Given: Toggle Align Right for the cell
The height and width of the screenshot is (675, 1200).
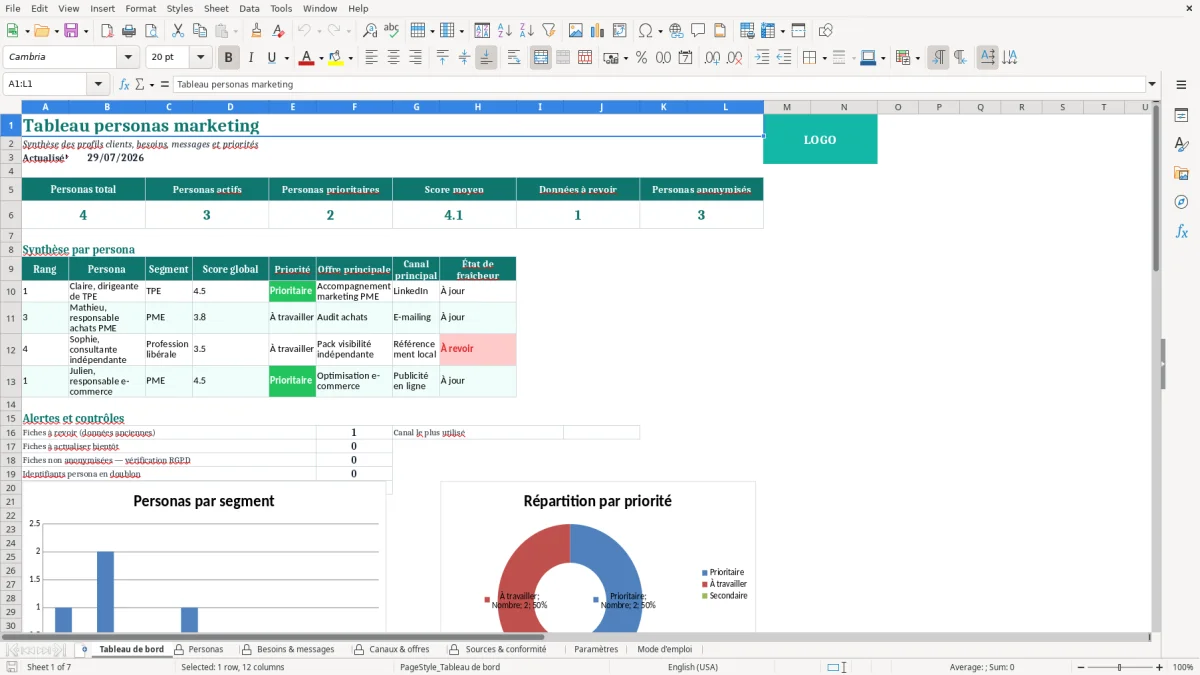Looking at the screenshot, I should tap(416, 57).
